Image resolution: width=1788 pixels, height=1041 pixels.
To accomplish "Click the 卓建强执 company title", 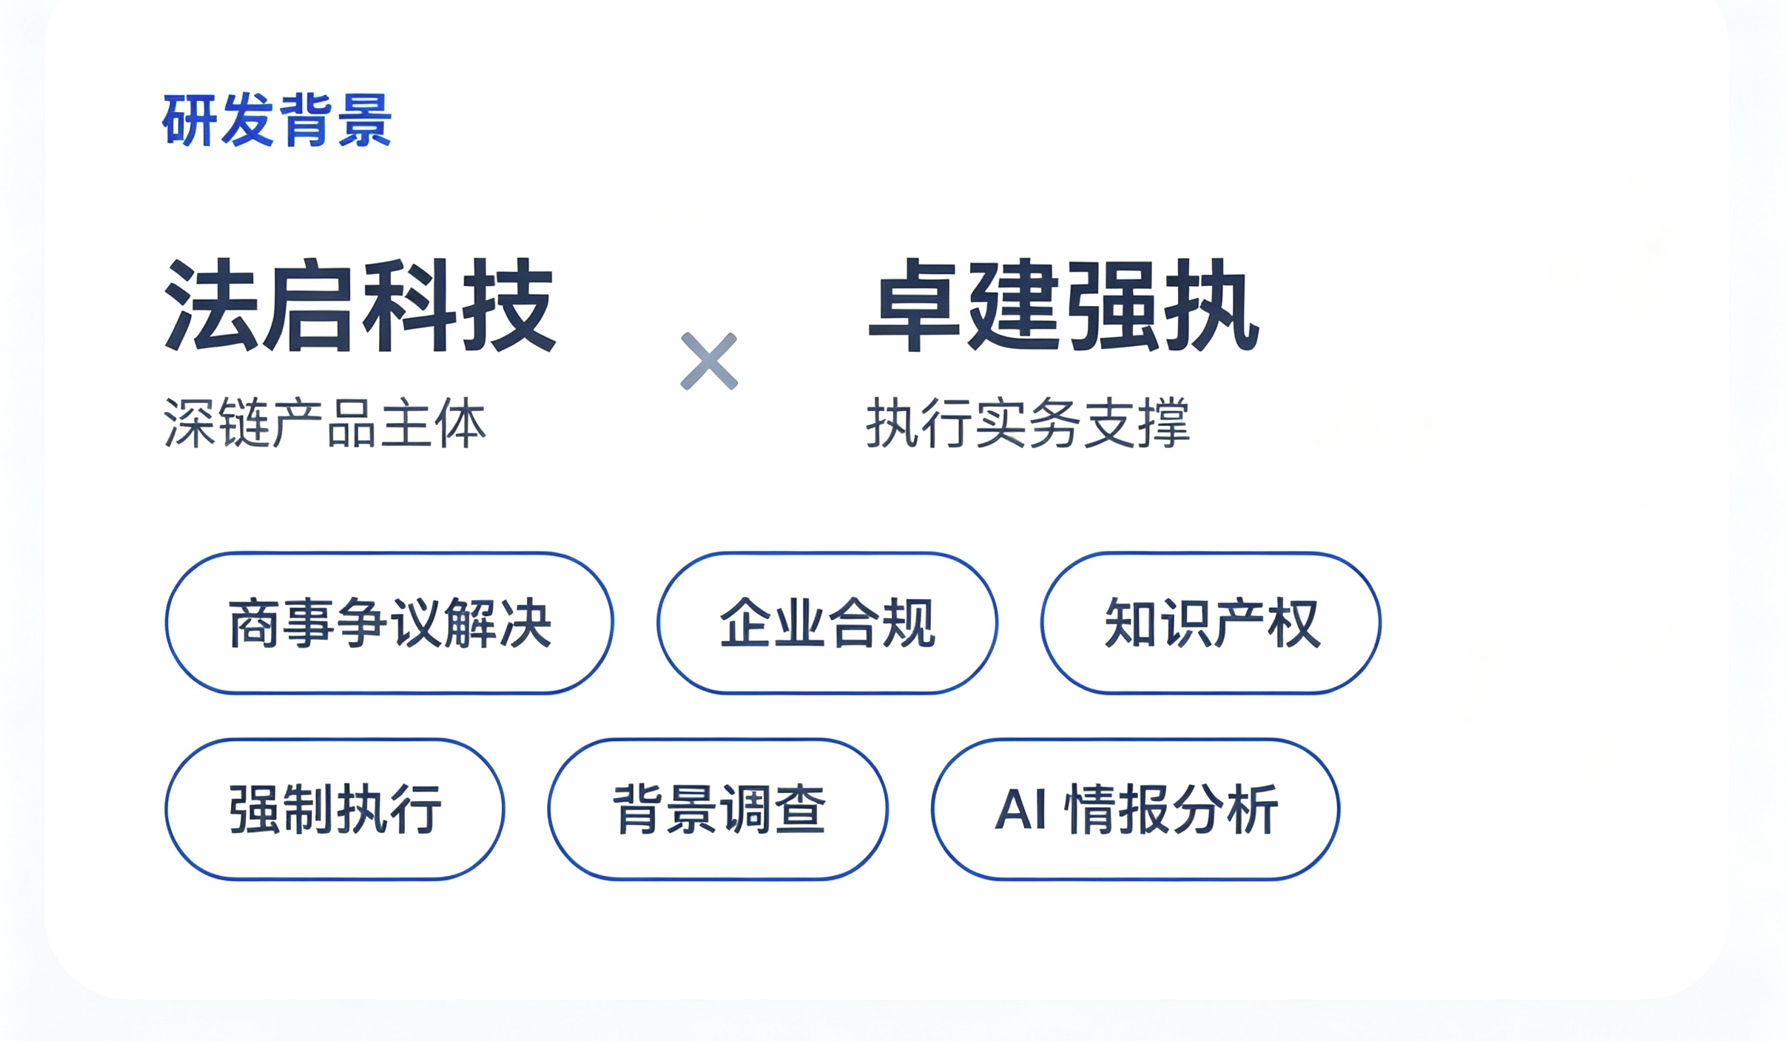I will [1063, 306].
